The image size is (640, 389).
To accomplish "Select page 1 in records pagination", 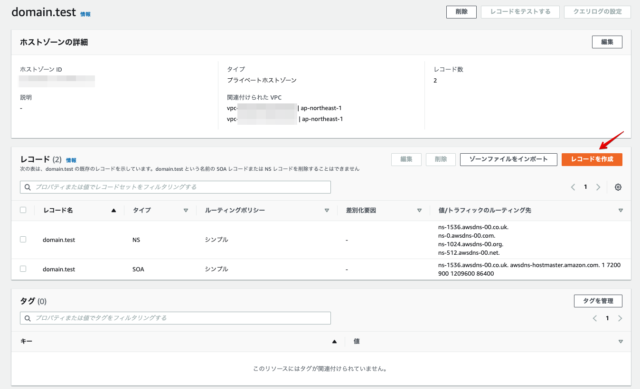I will pos(585,187).
